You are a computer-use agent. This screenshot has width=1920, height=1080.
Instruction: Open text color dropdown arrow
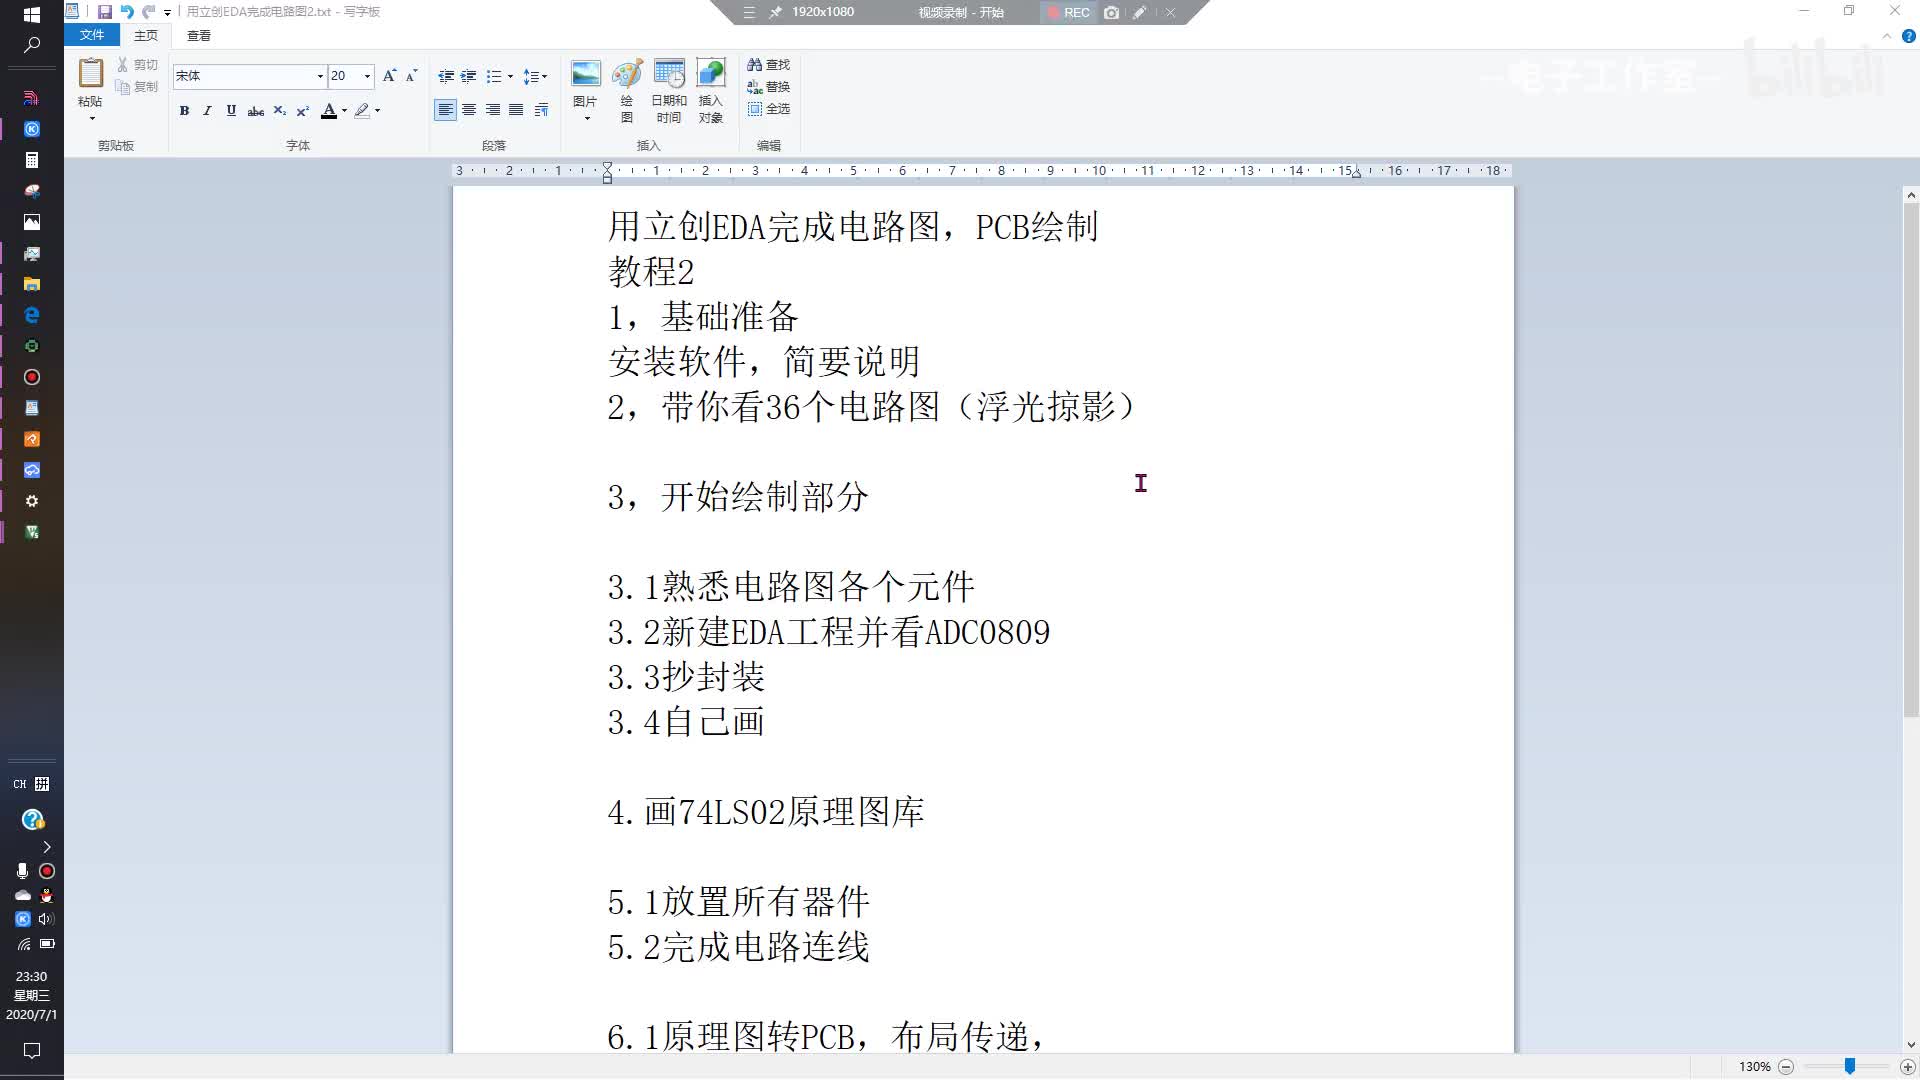pyautogui.click(x=344, y=111)
